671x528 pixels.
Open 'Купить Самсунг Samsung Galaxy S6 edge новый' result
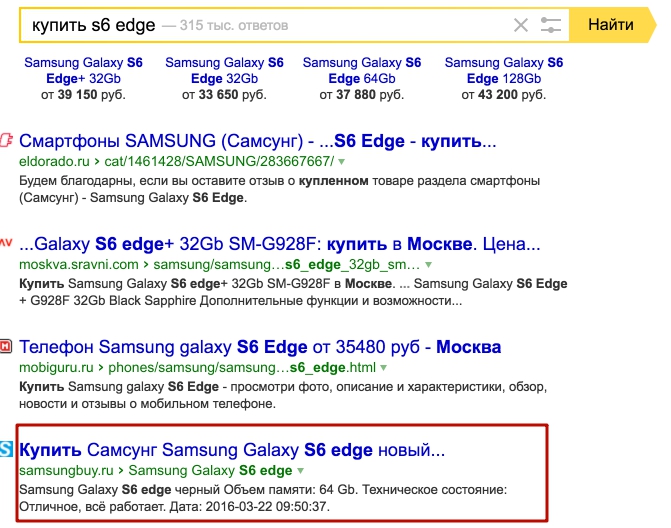[232, 449]
